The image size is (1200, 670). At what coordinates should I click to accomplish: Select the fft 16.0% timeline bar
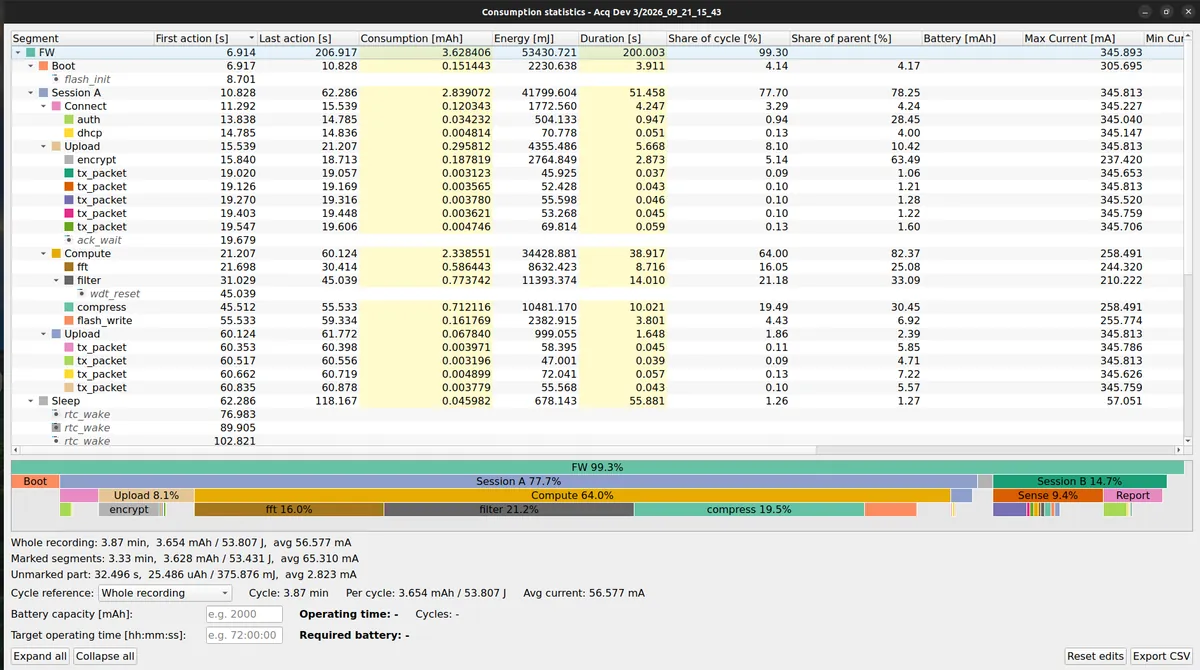pos(289,509)
